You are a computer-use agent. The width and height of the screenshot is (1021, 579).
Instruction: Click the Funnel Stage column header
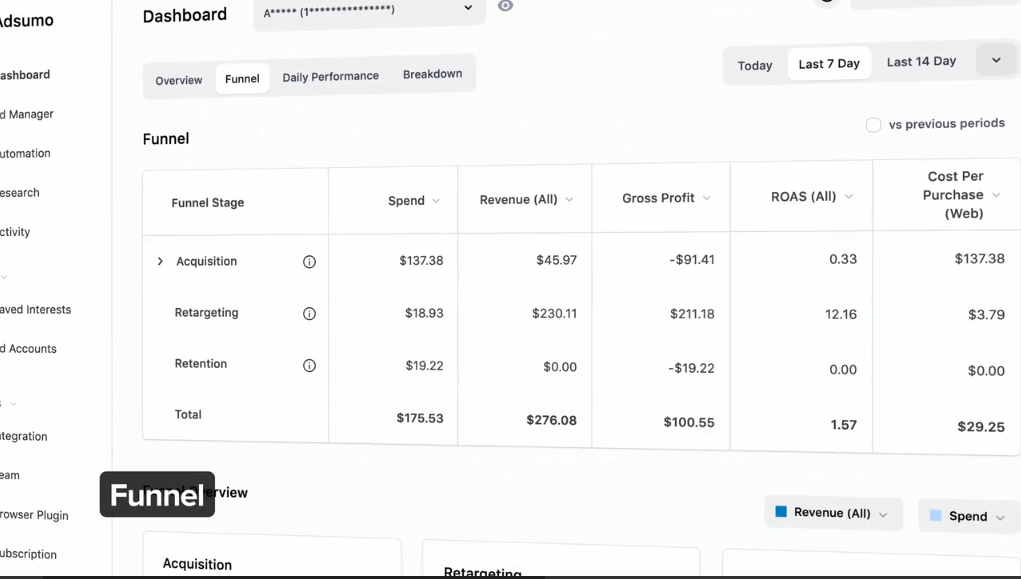[208, 203]
